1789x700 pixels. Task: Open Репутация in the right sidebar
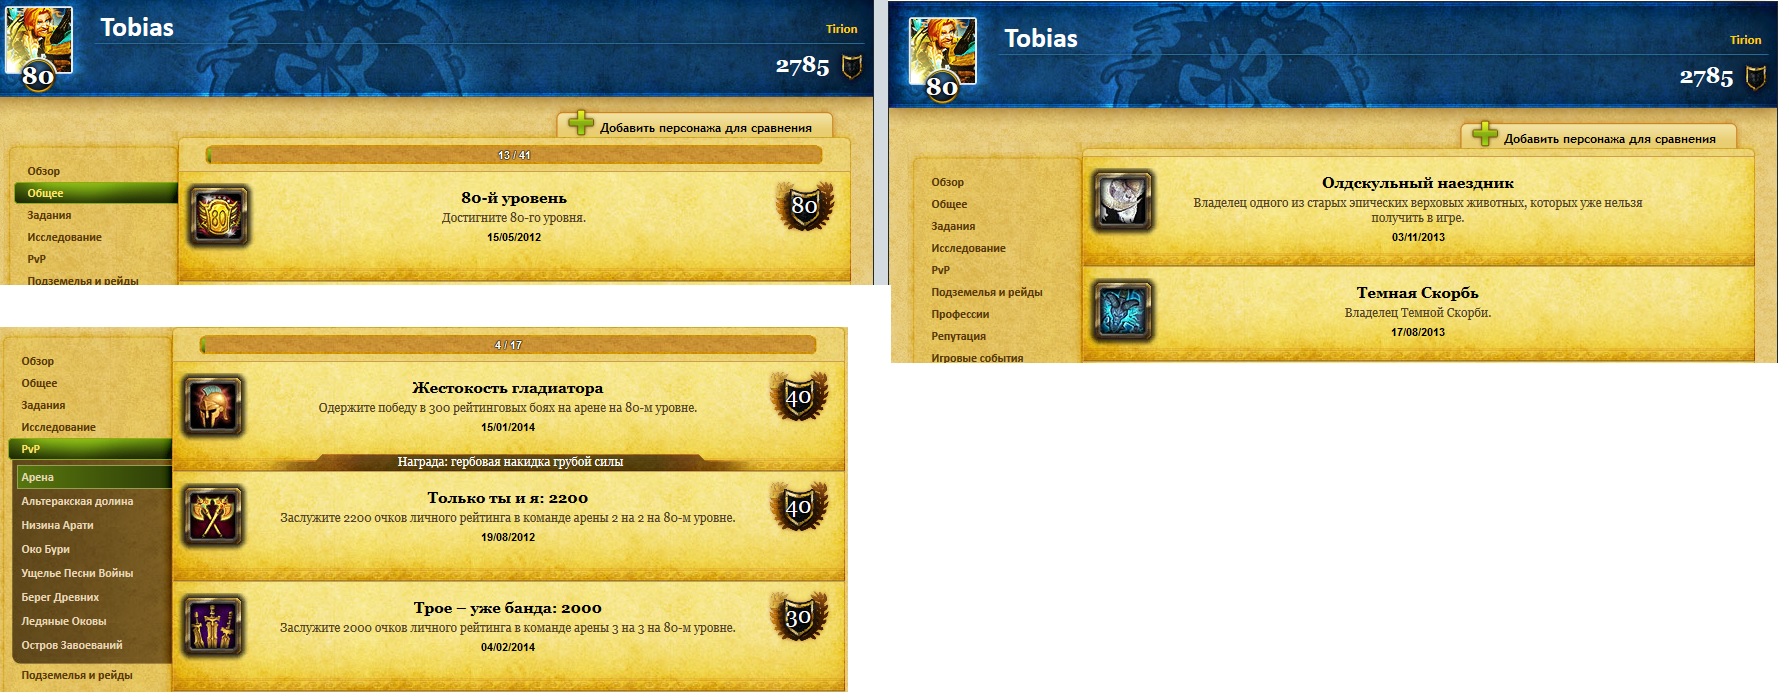click(x=958, y=336)
